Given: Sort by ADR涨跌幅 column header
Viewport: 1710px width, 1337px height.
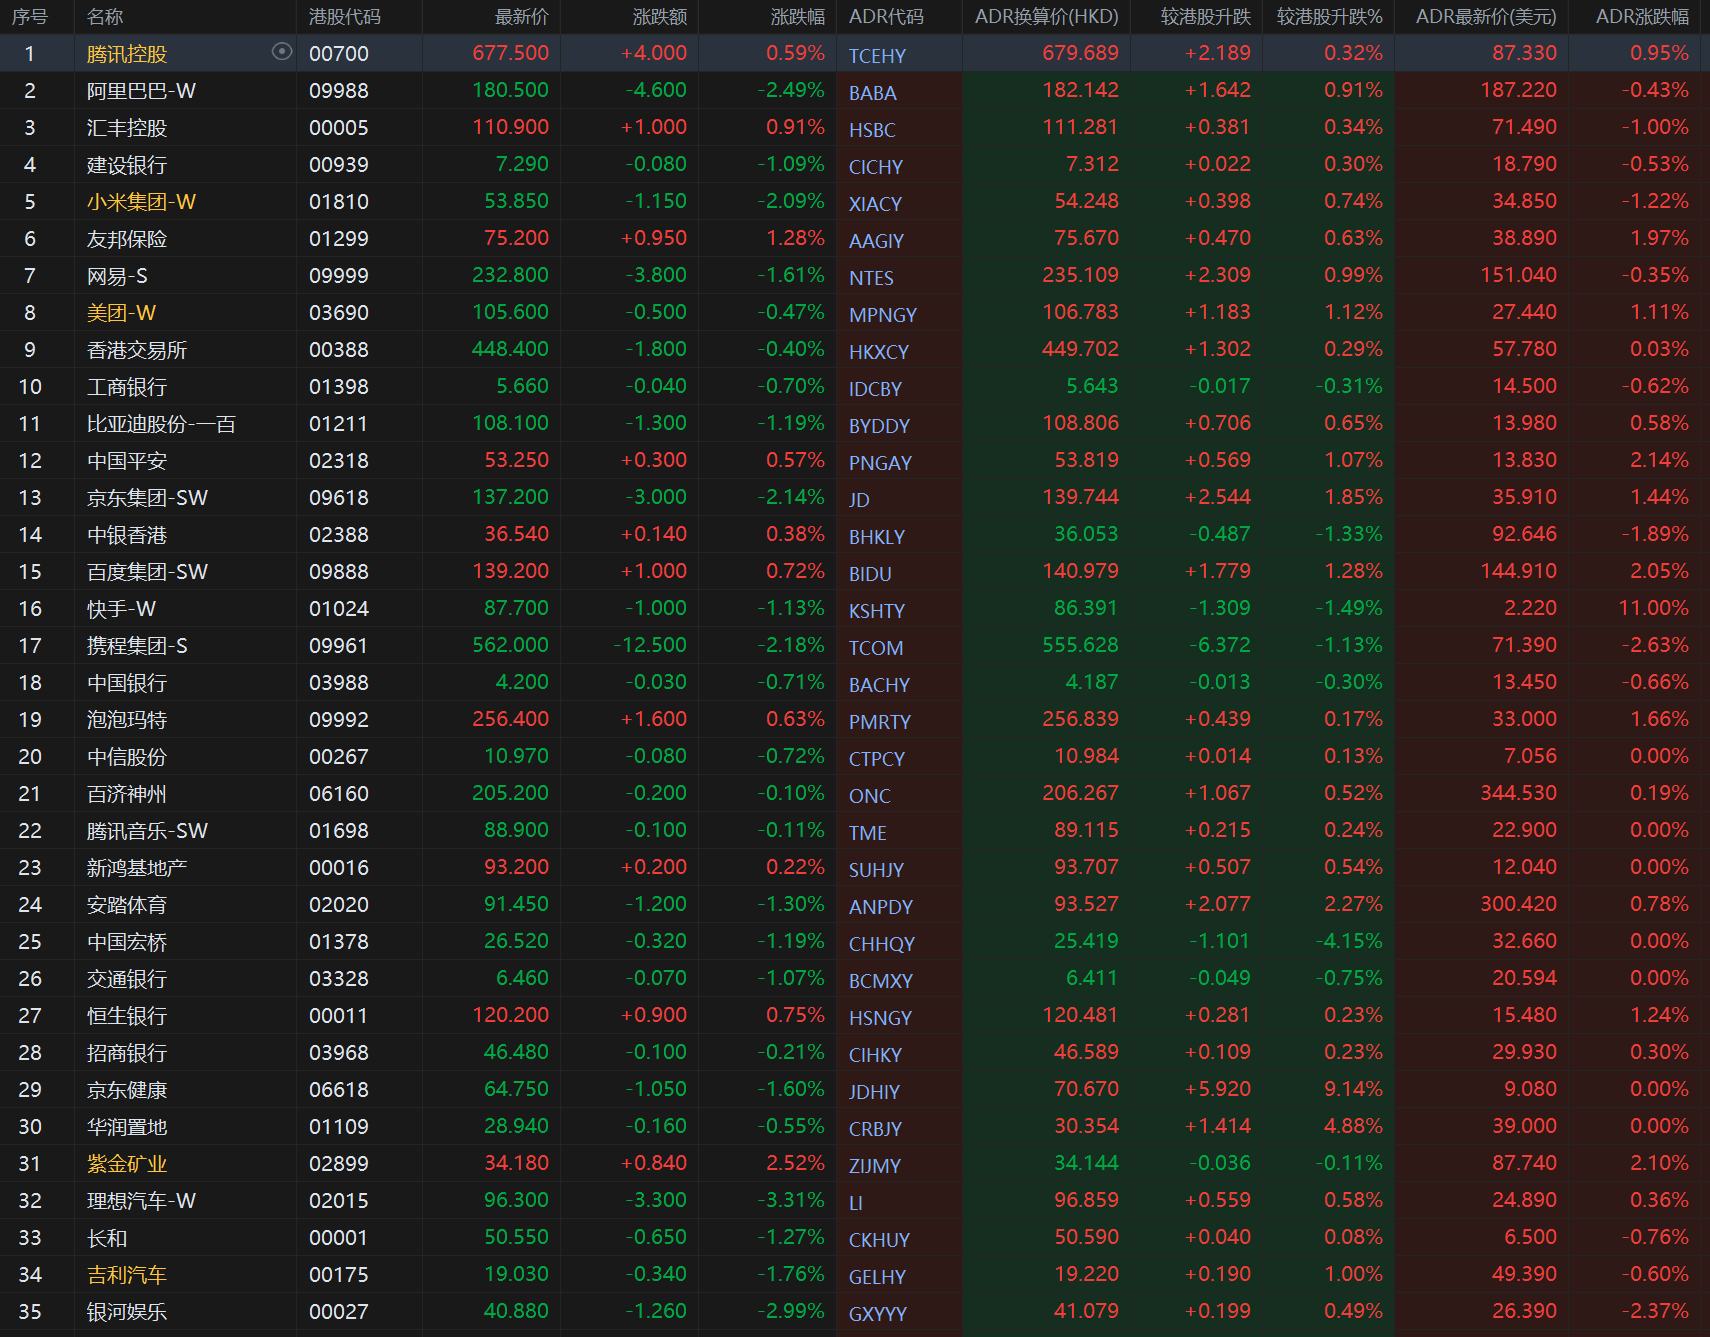Looking at the screenshot, I should [1641, 17].
